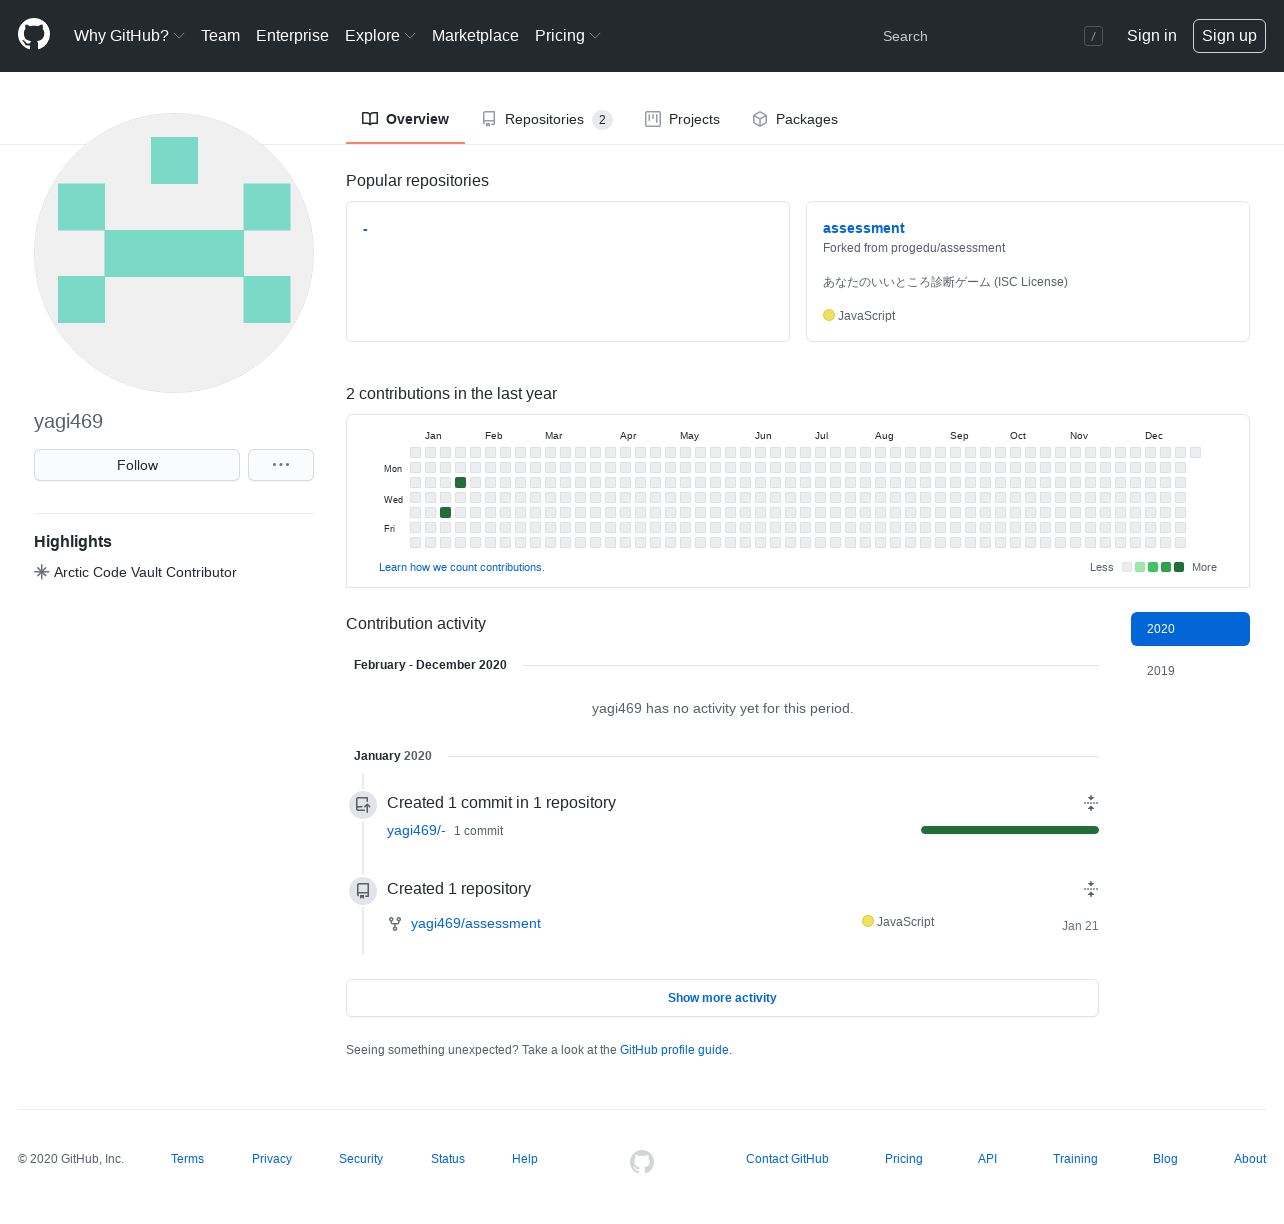Viewport: 1284px width, 1224px height.
Task: Click Contact GitHub in footer
Action: click(x=787, y=1159)
